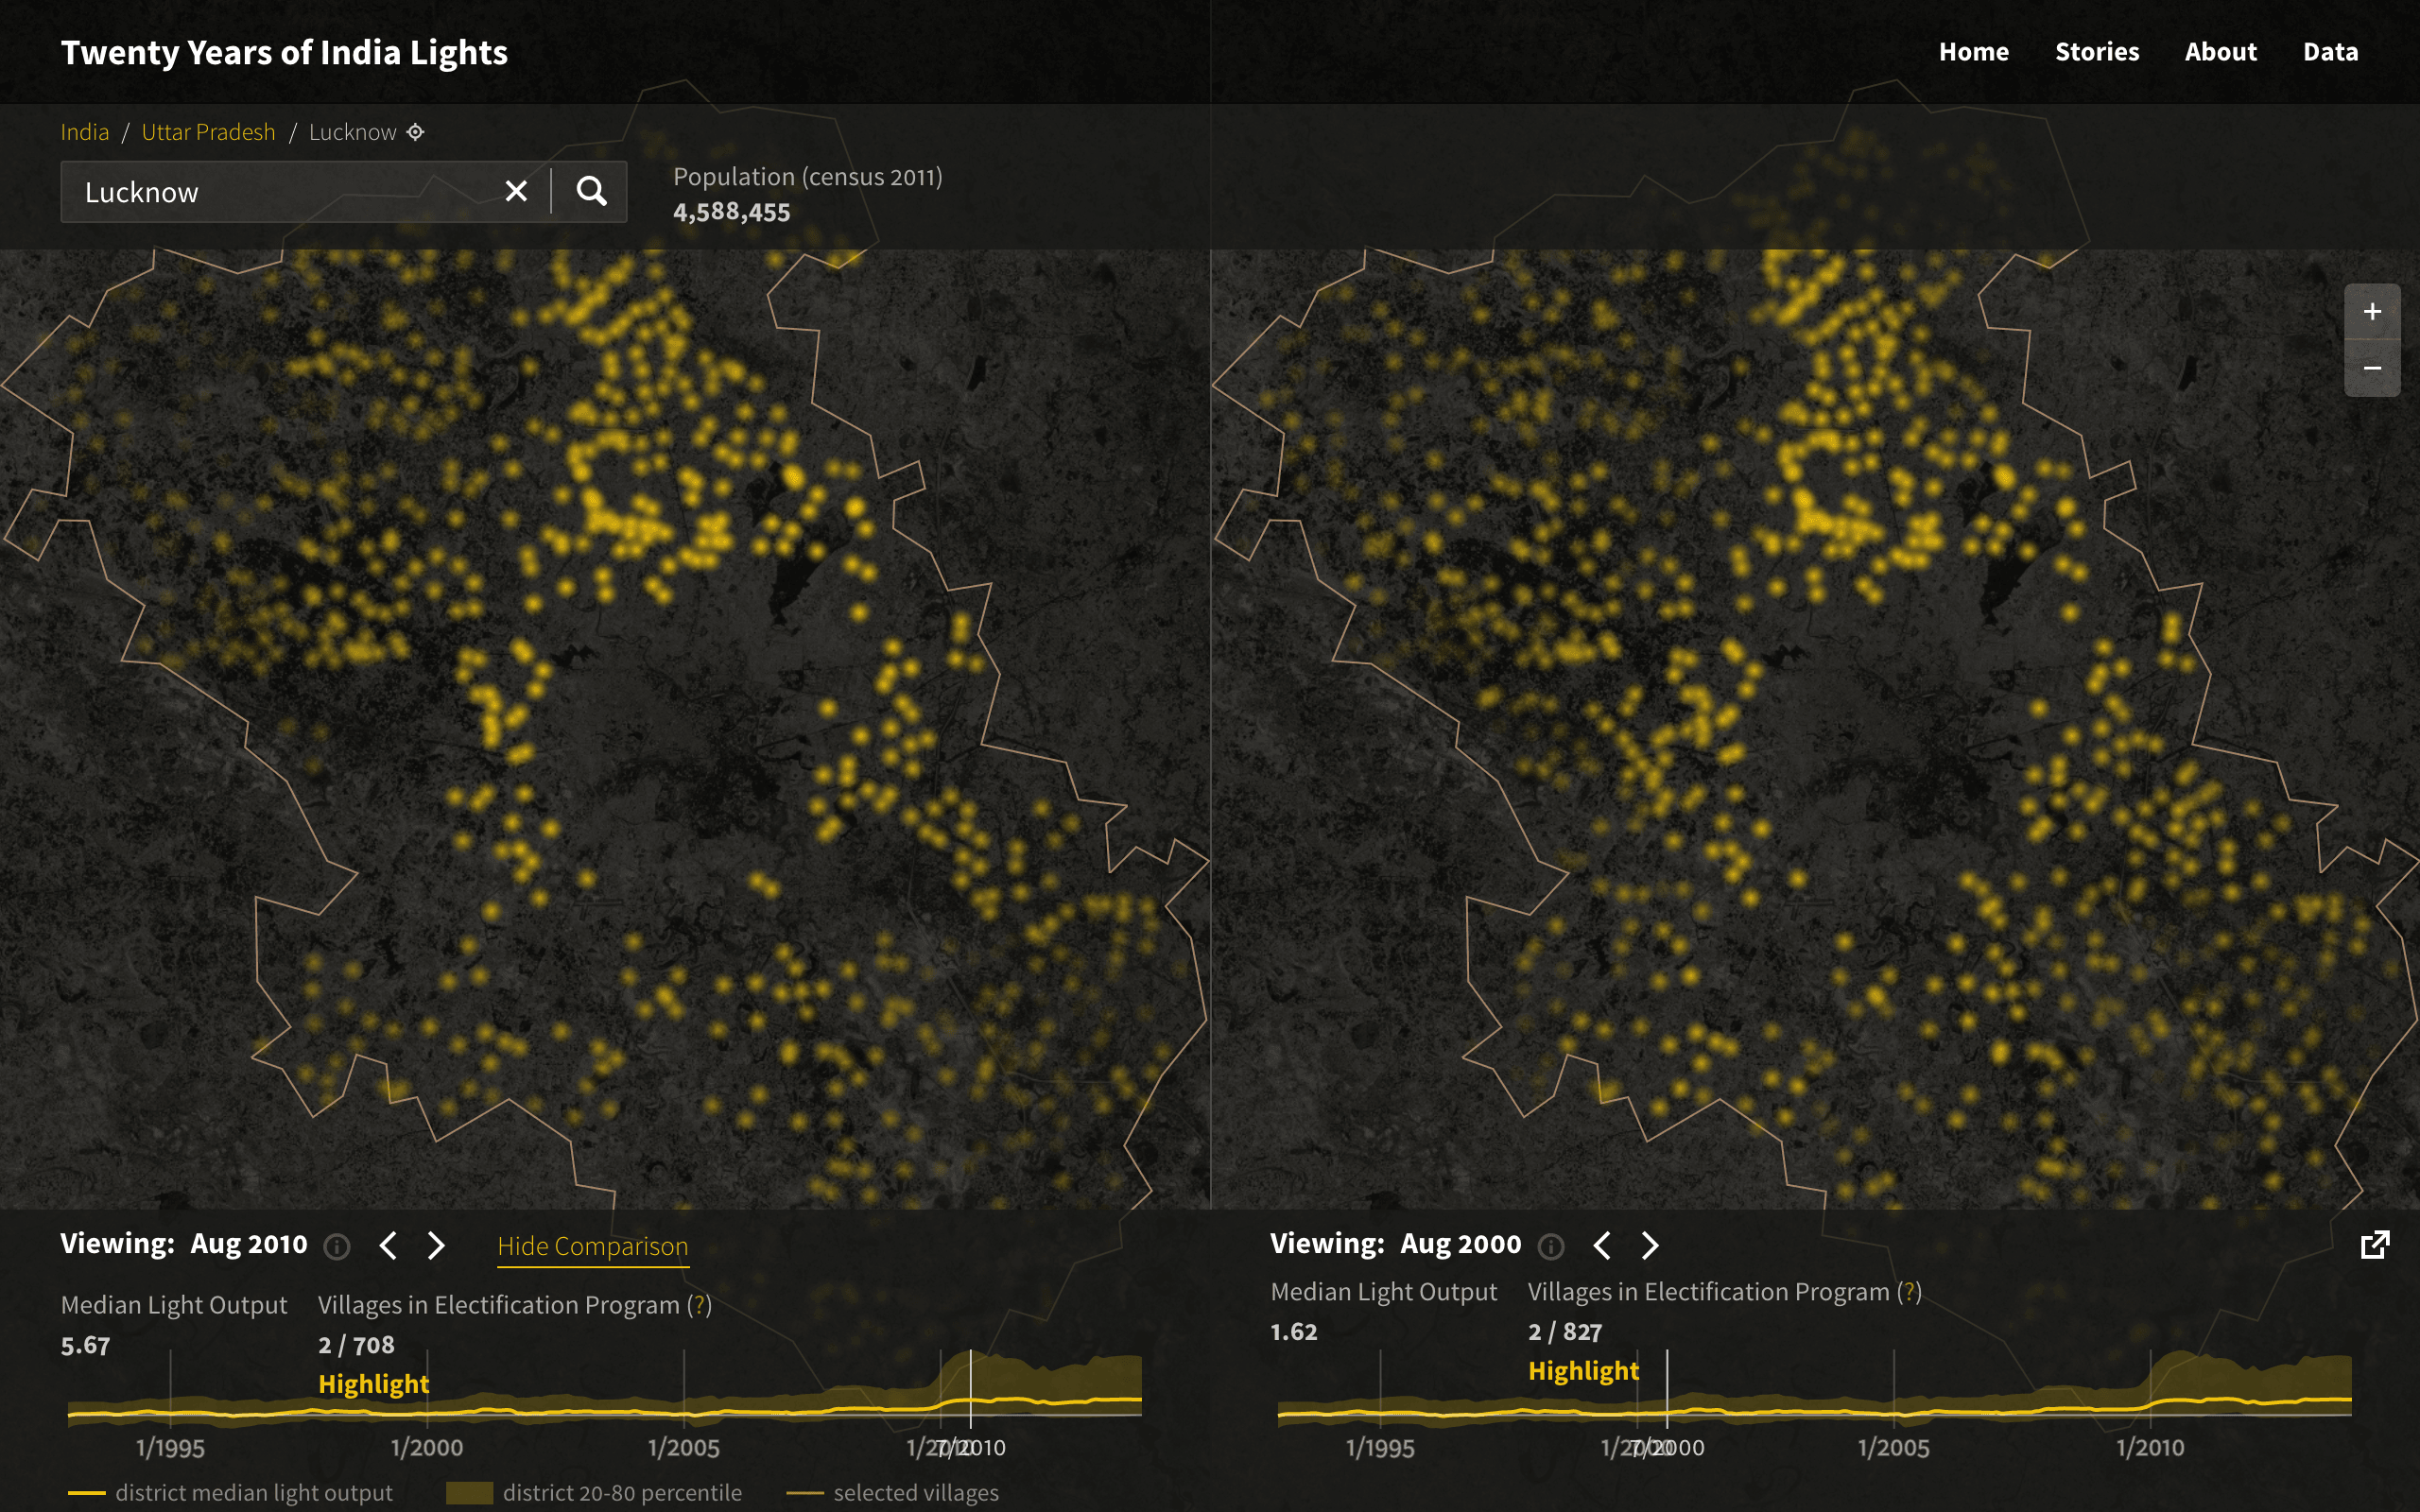Image resolution: width=2420 pixels, height=1512 pixels.
Task: Click the back arrow on Aug 2010 viewer
Action: coord(385,1246)
